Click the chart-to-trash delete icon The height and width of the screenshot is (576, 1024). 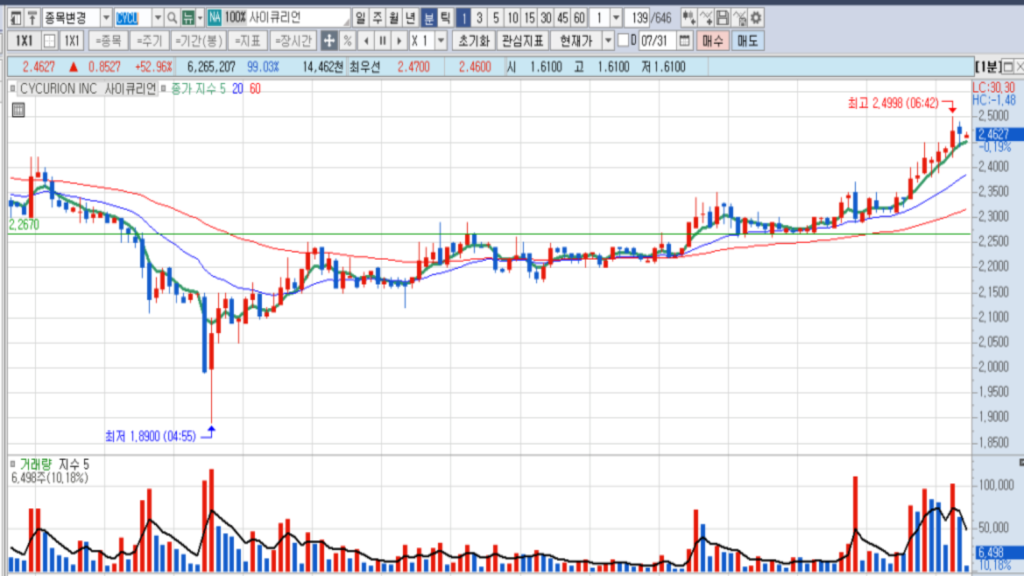[739, 18]
